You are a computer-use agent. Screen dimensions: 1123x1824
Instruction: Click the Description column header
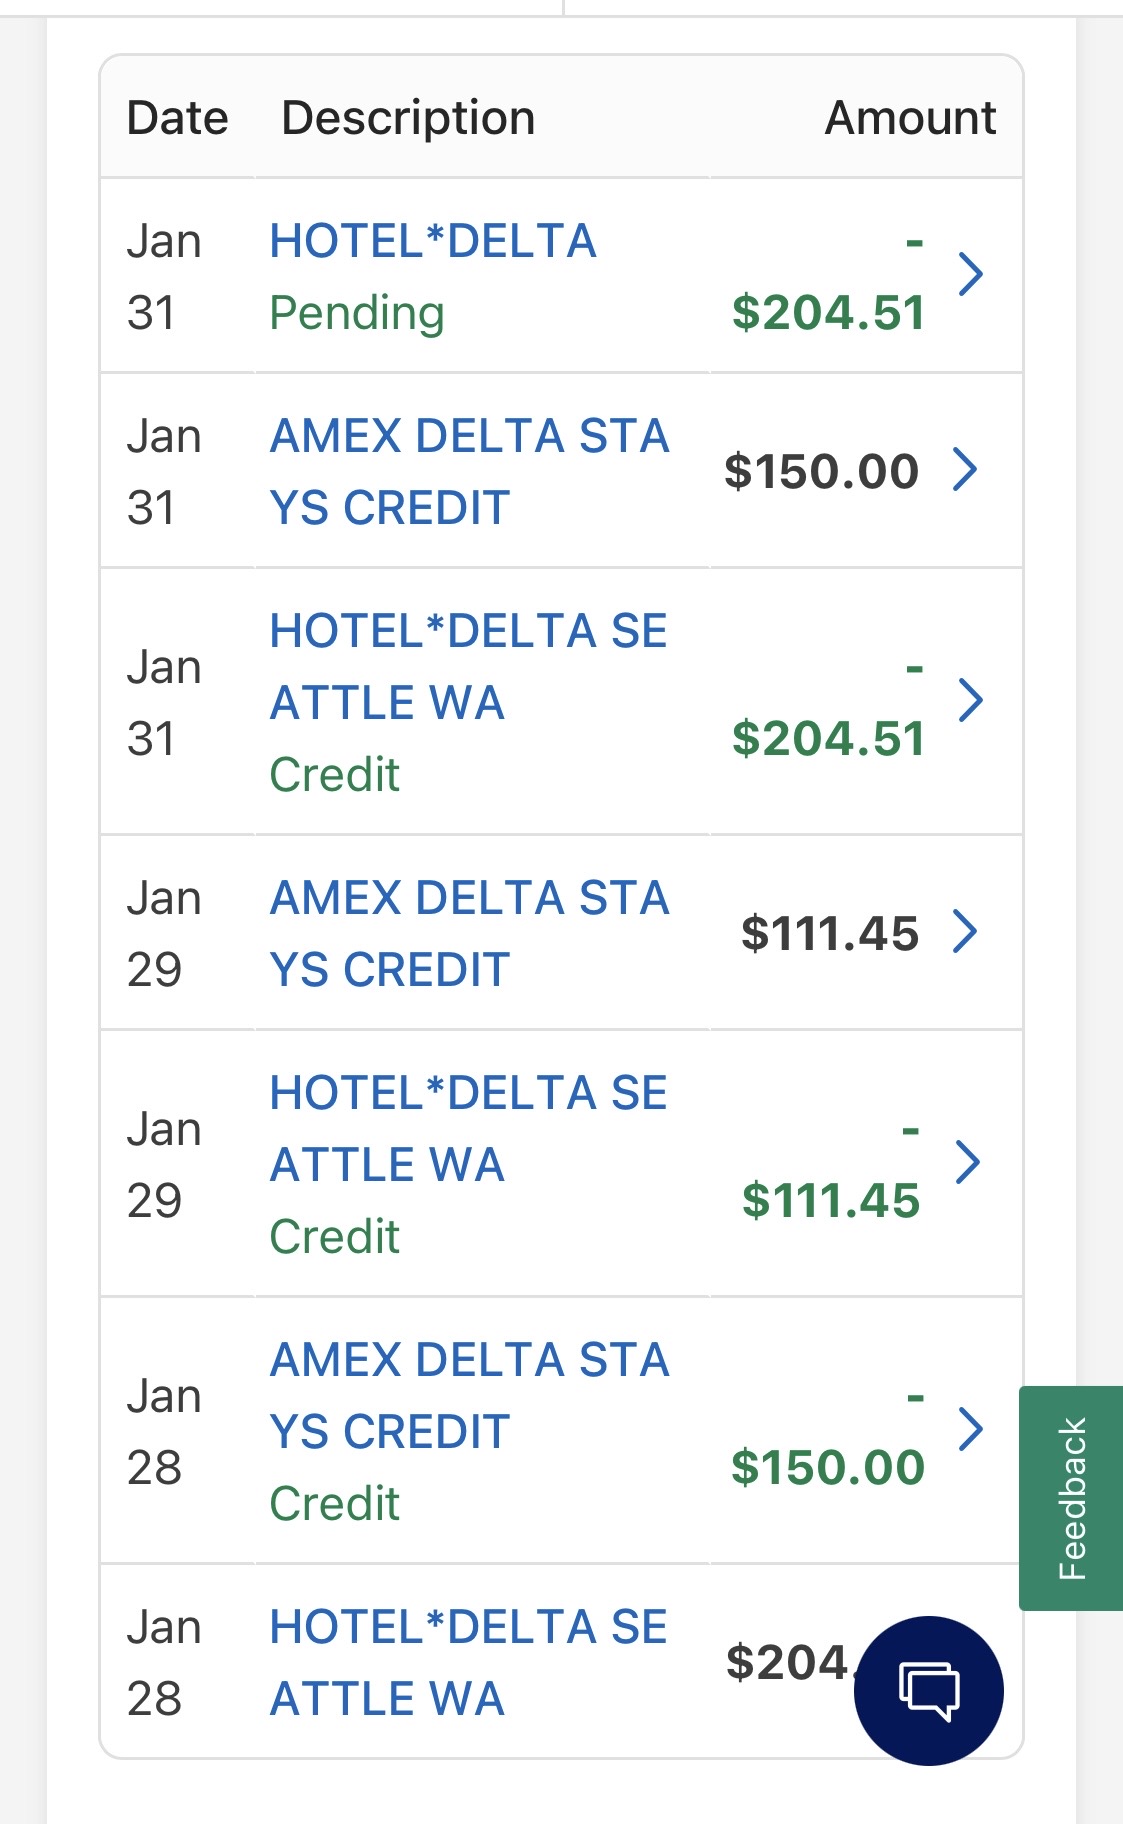(408, 118)
